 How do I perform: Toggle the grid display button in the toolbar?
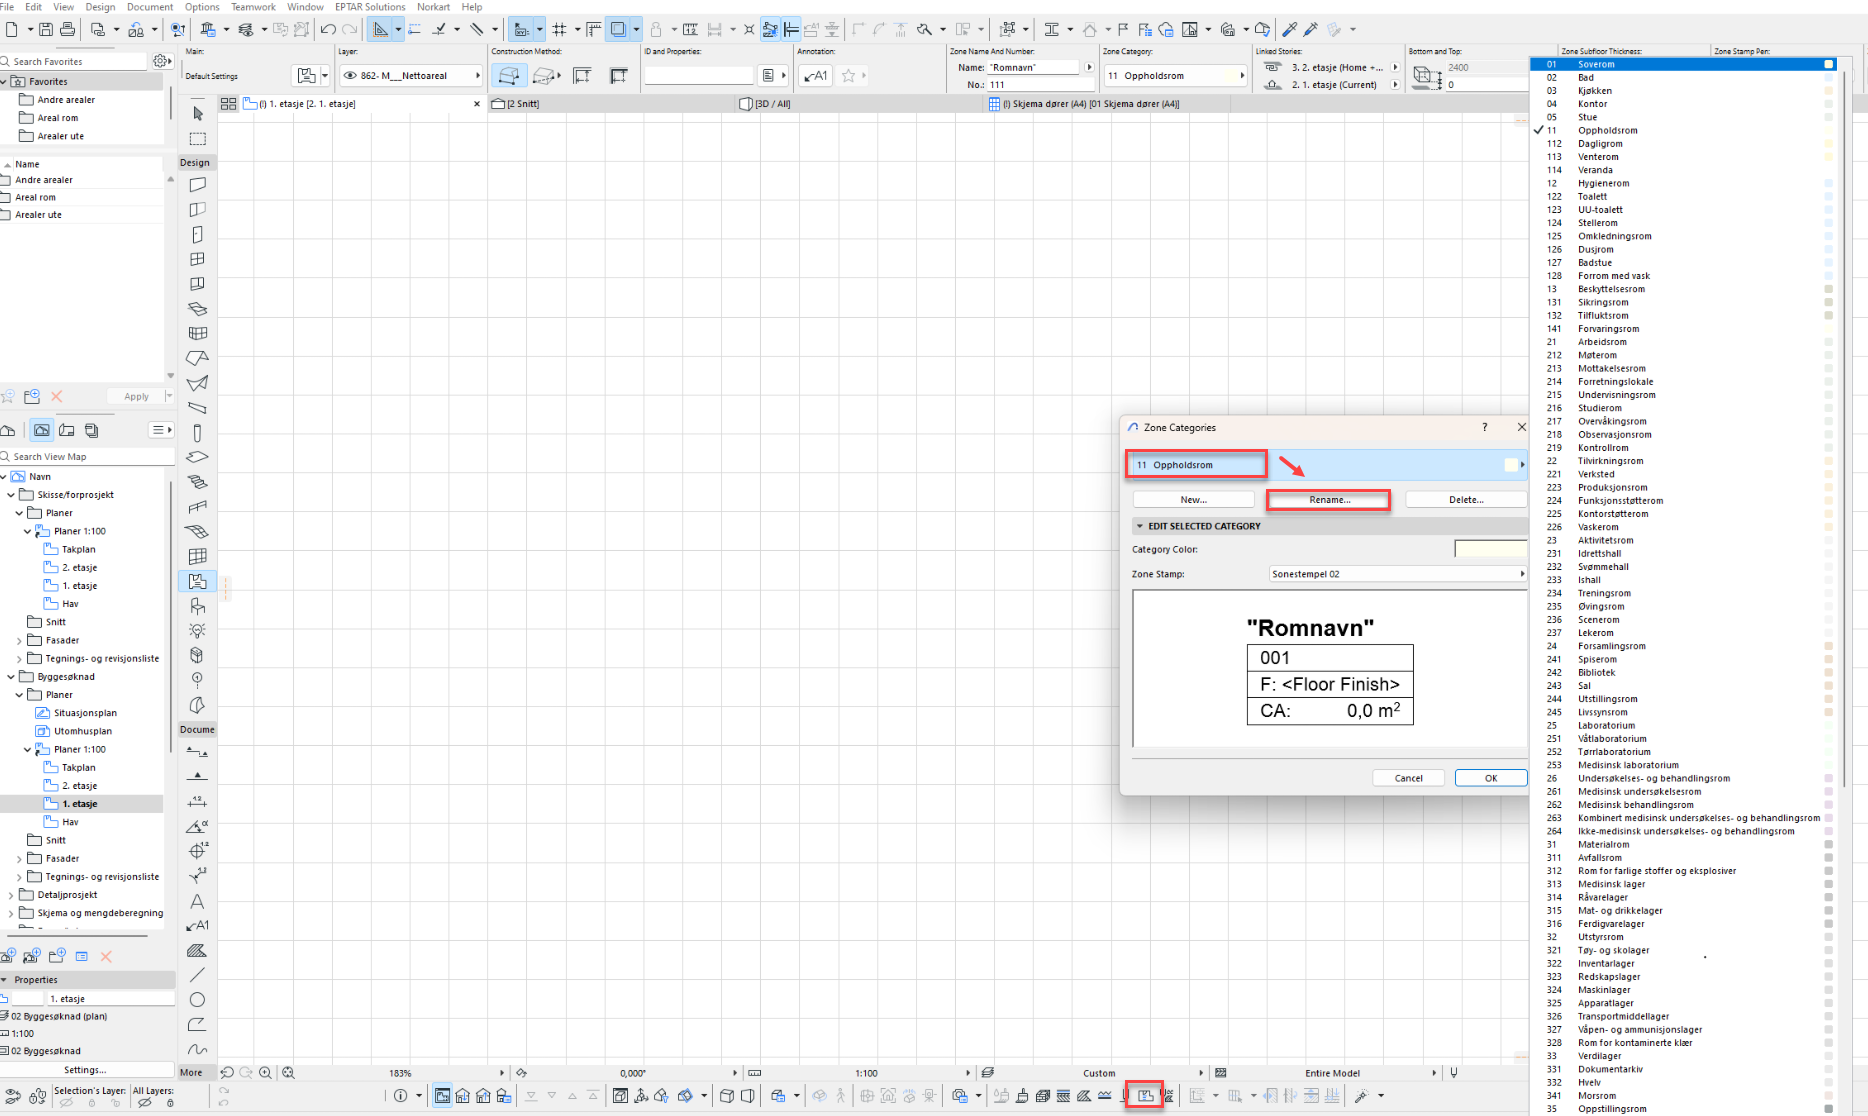[x=559, y=29]
